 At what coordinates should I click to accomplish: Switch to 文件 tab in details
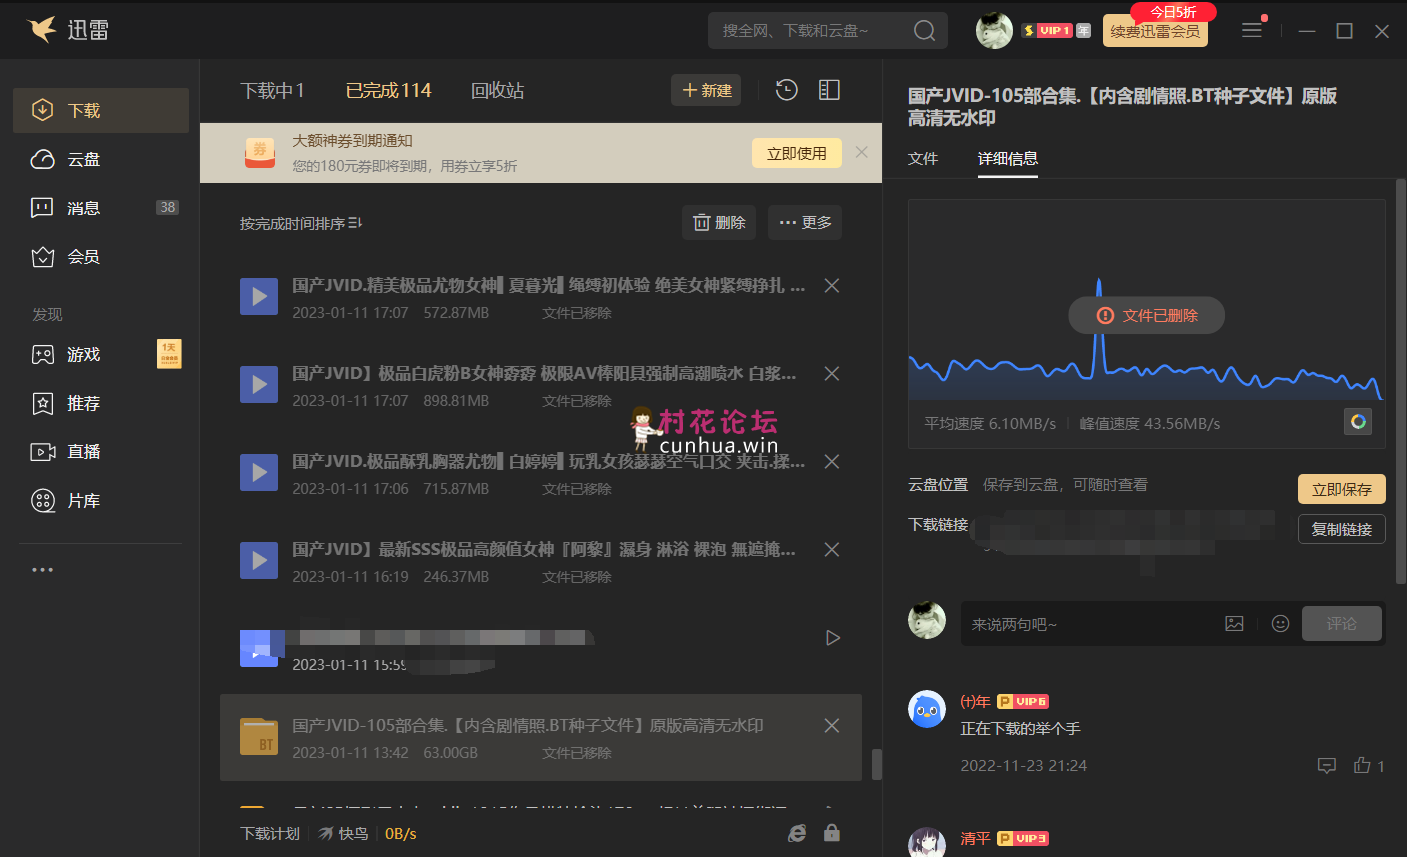(x=923, y=158)
